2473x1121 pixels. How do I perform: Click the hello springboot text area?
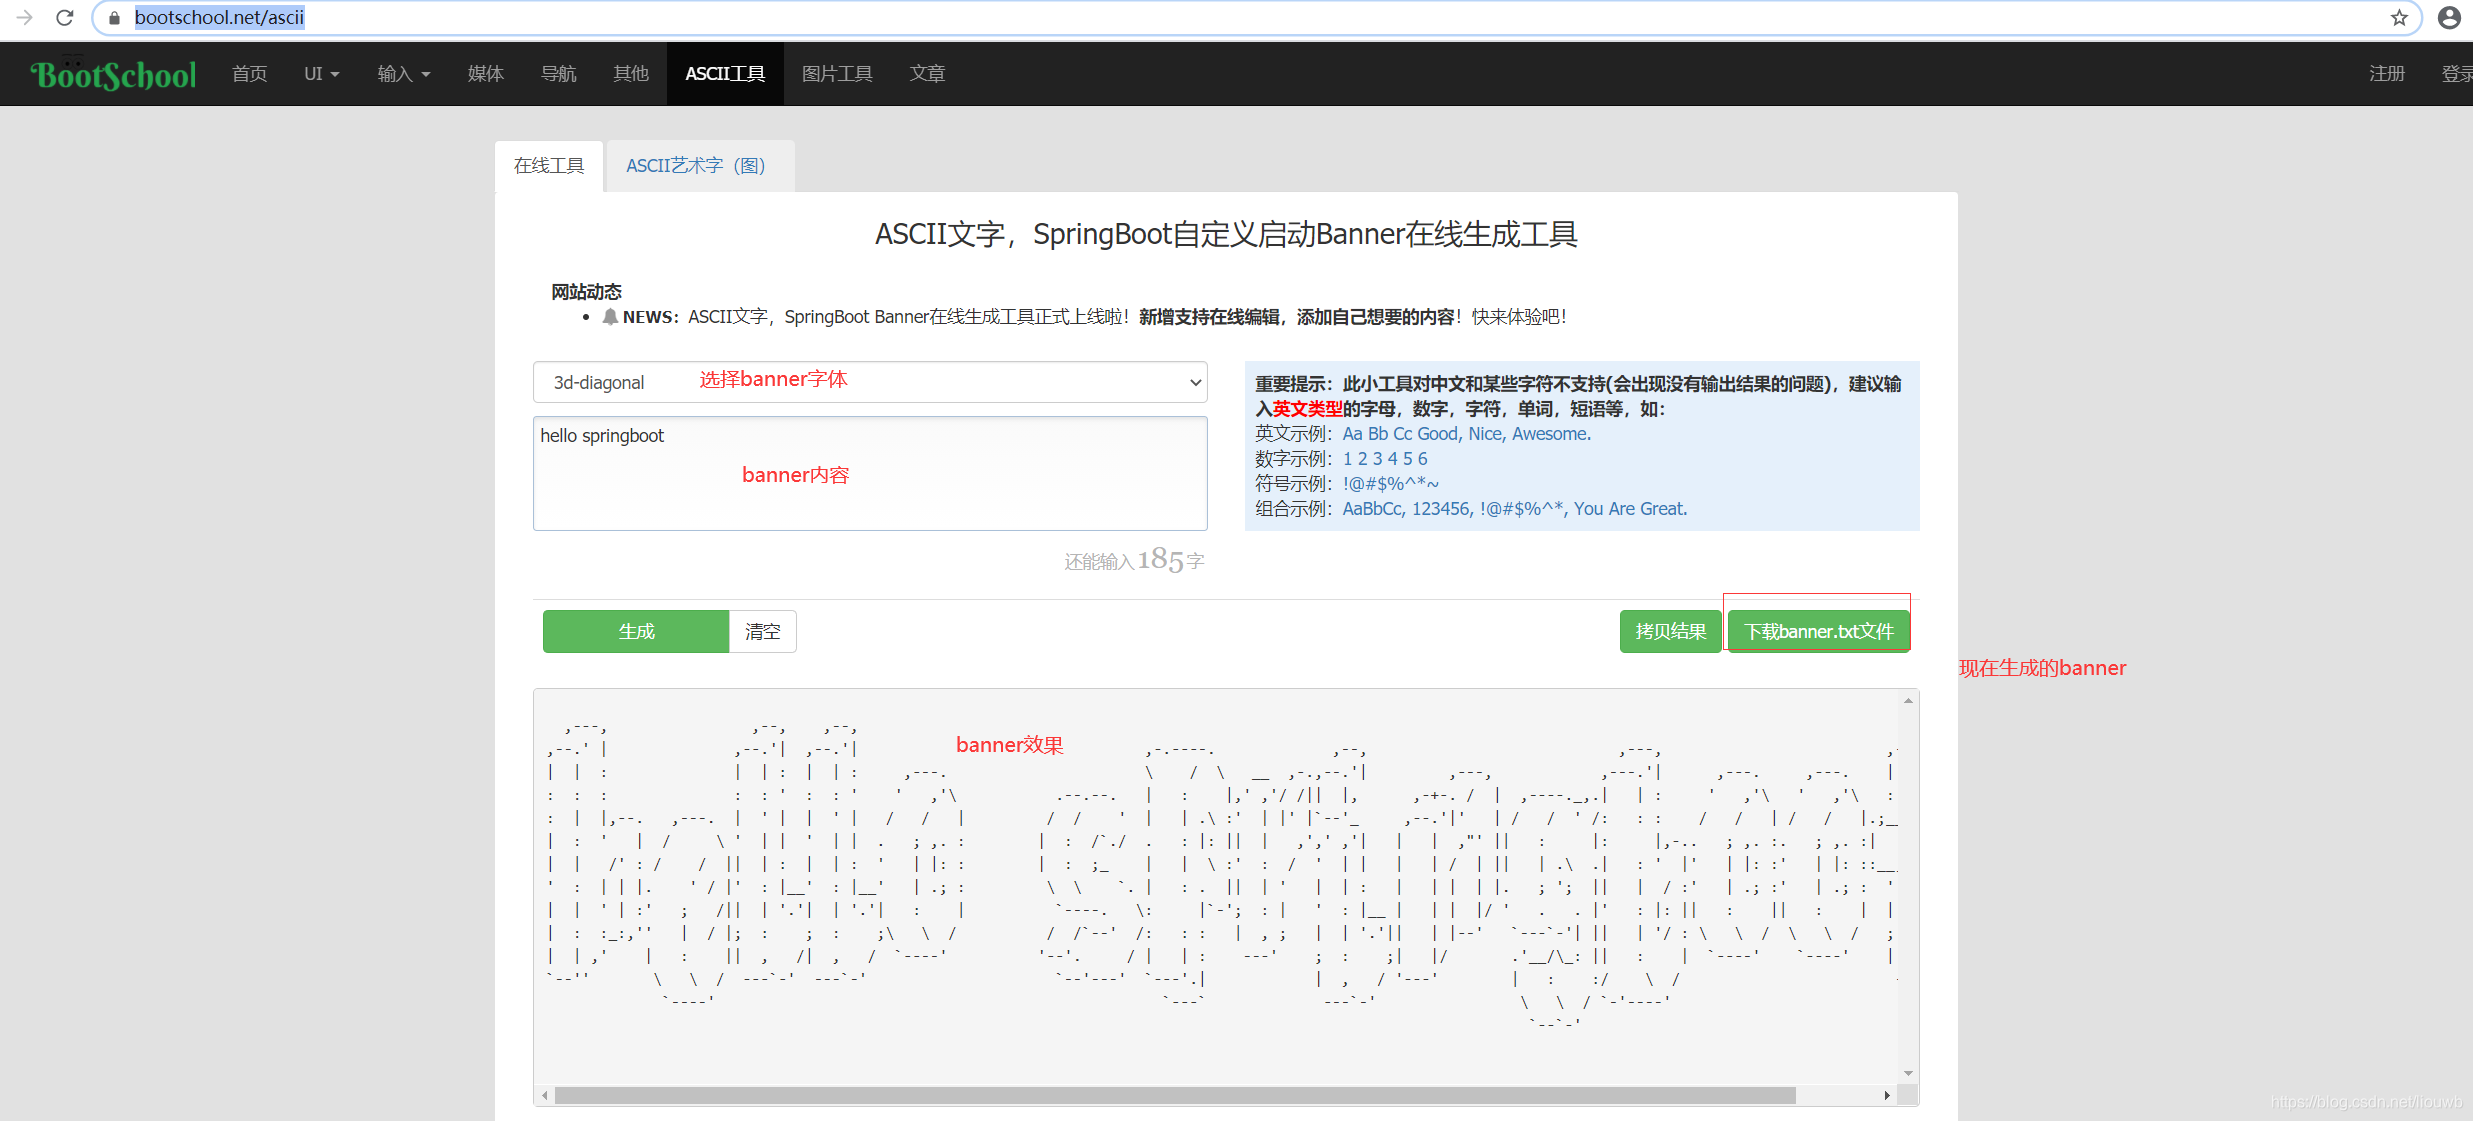coord(870,473)
